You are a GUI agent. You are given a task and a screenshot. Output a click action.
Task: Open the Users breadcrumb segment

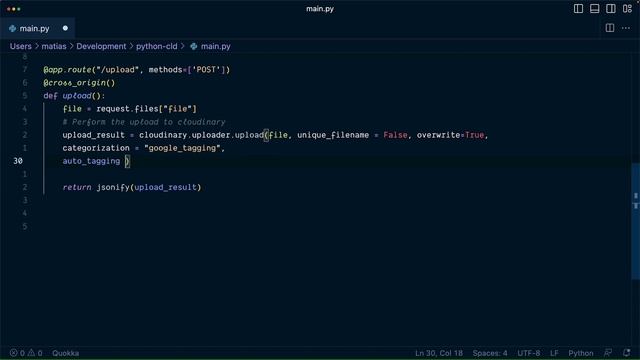click(x=21, y=46)
